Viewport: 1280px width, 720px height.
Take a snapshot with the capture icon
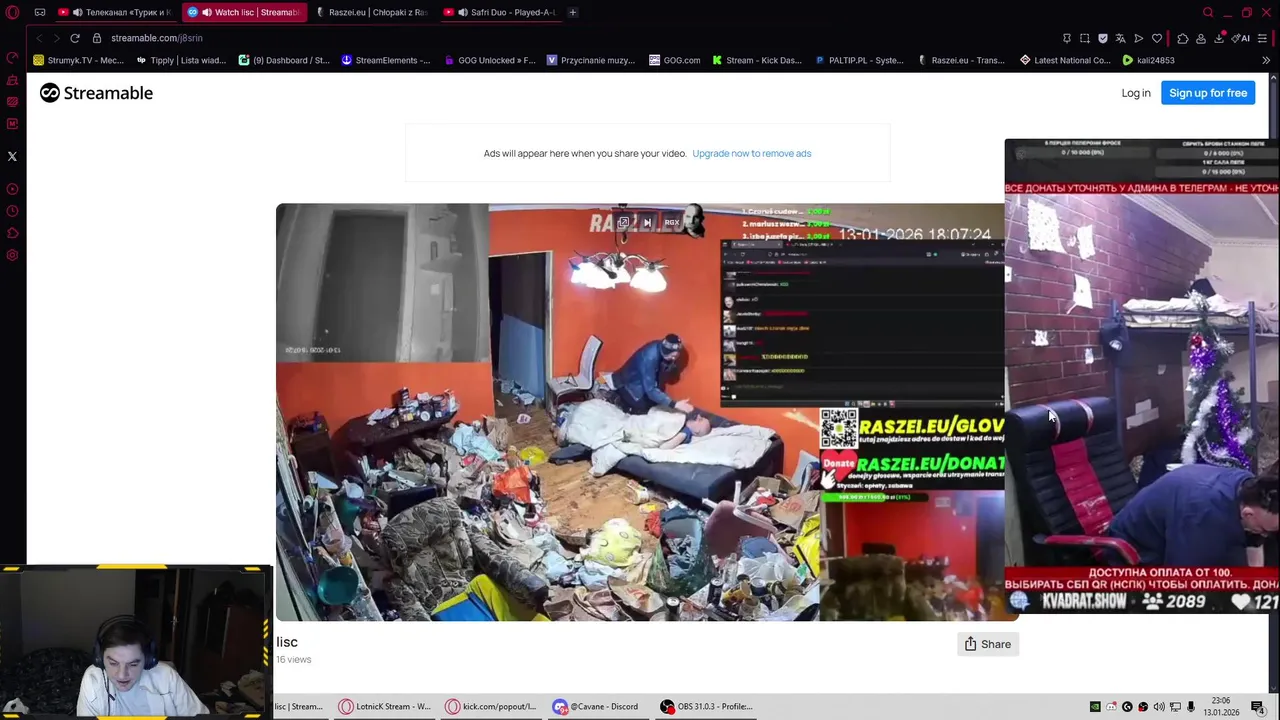click(x=1085, y=38)
